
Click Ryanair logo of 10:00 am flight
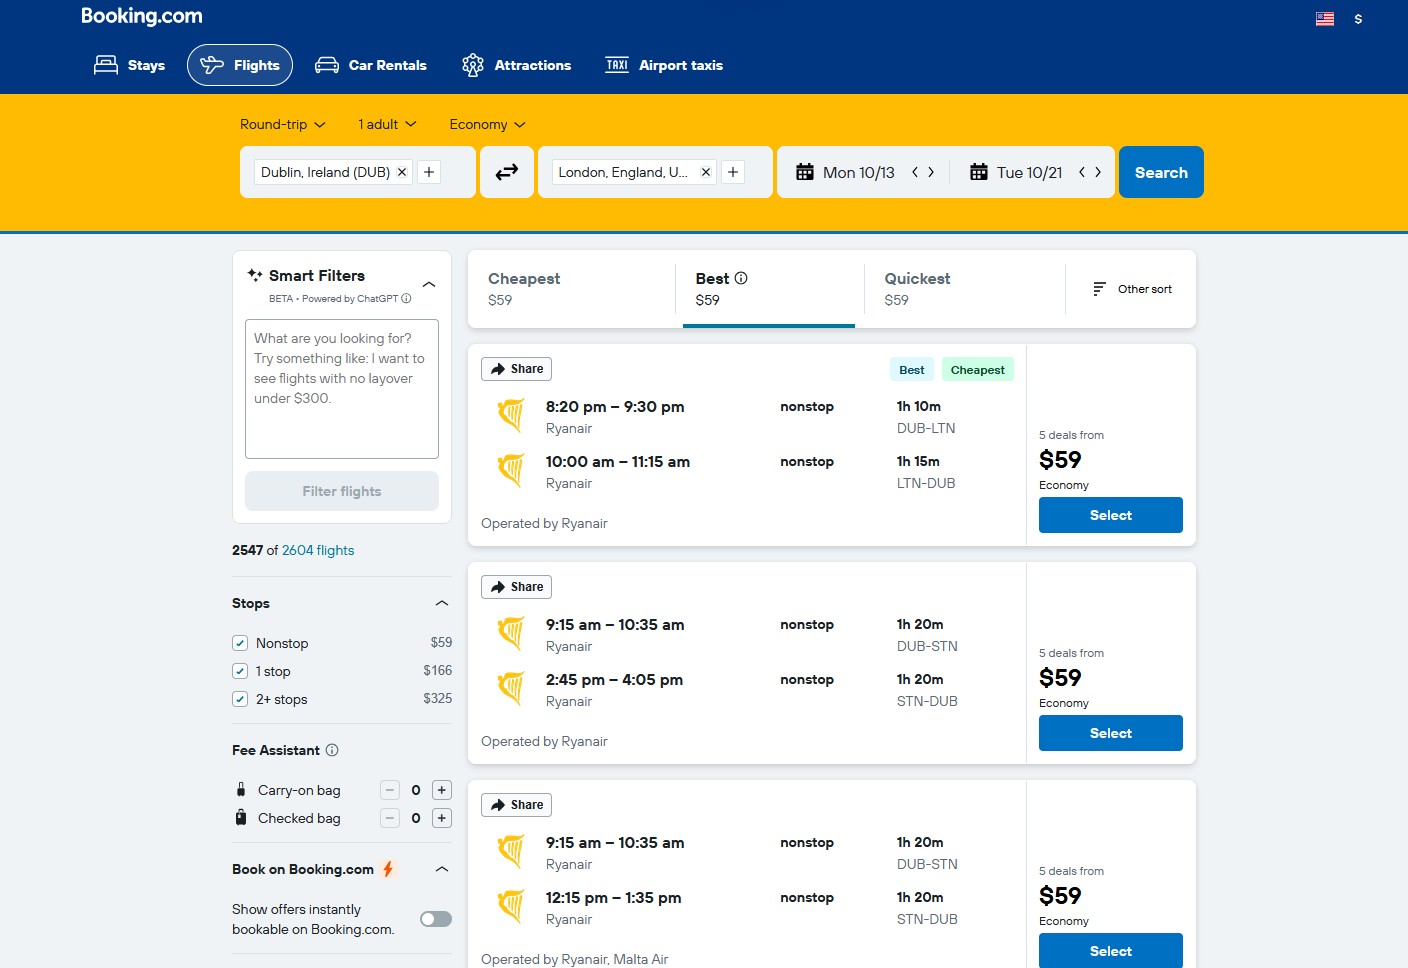pos(511,470)
